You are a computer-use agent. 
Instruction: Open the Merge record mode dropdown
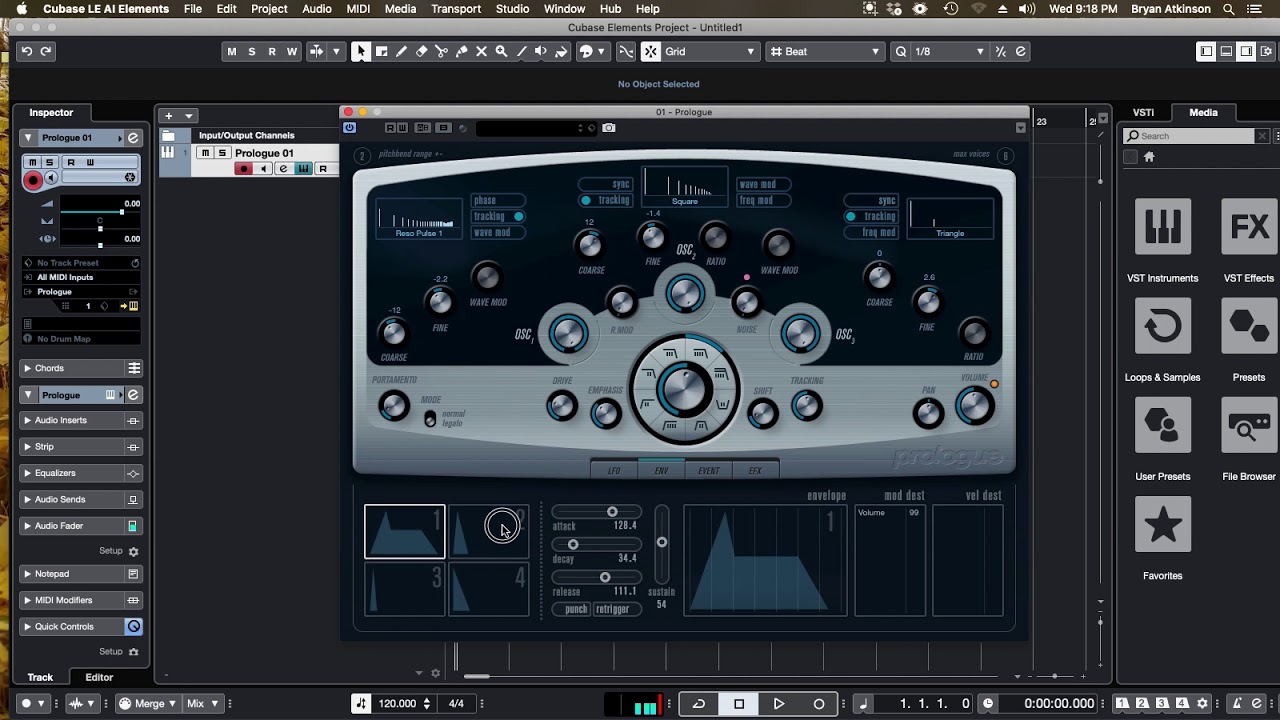(148, 704)
